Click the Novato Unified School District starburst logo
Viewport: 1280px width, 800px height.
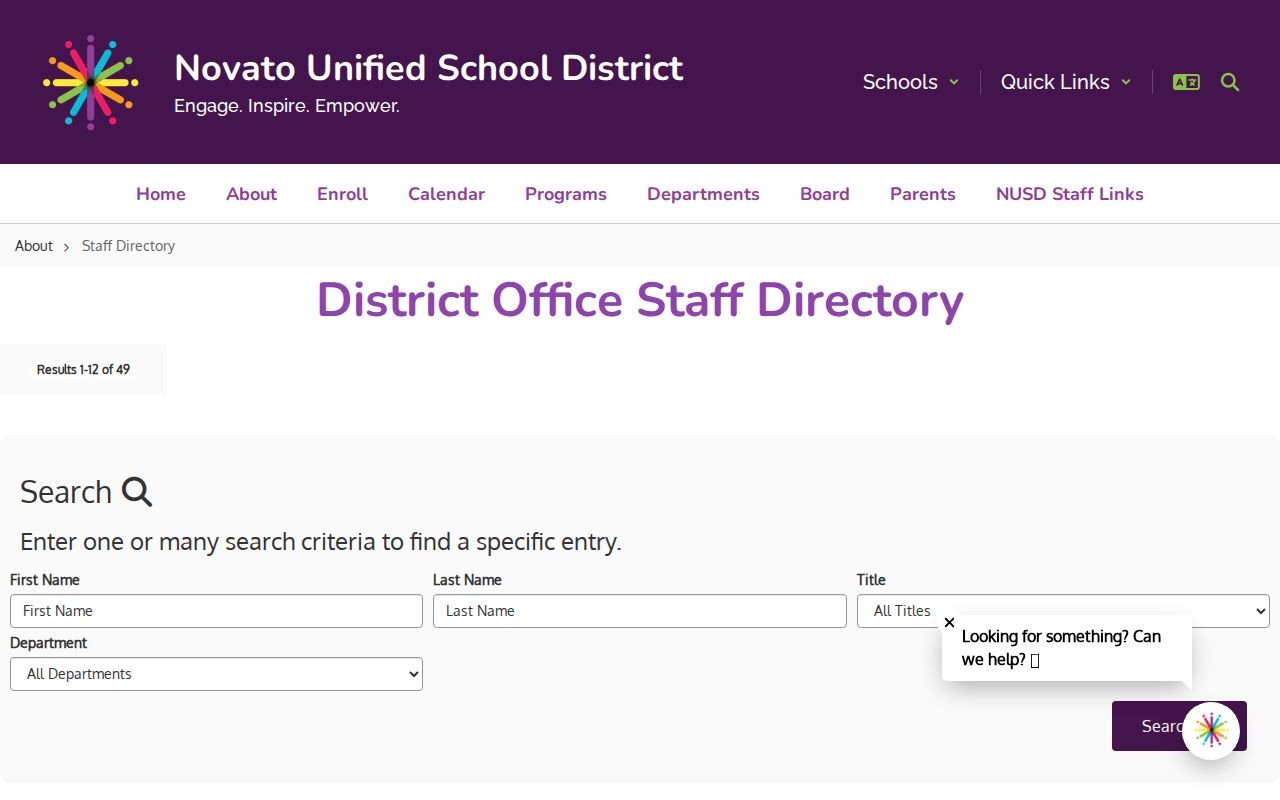point(91,82)
